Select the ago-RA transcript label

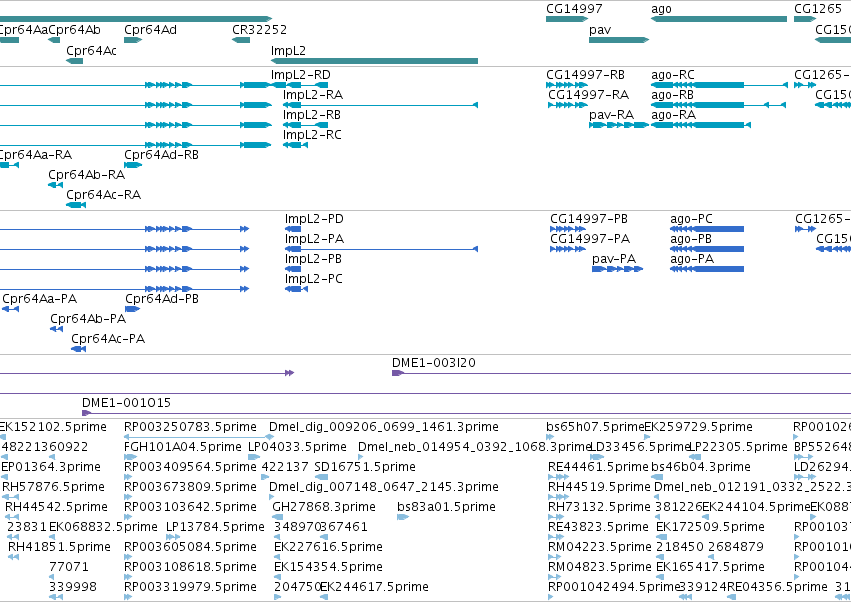point(674,115)
